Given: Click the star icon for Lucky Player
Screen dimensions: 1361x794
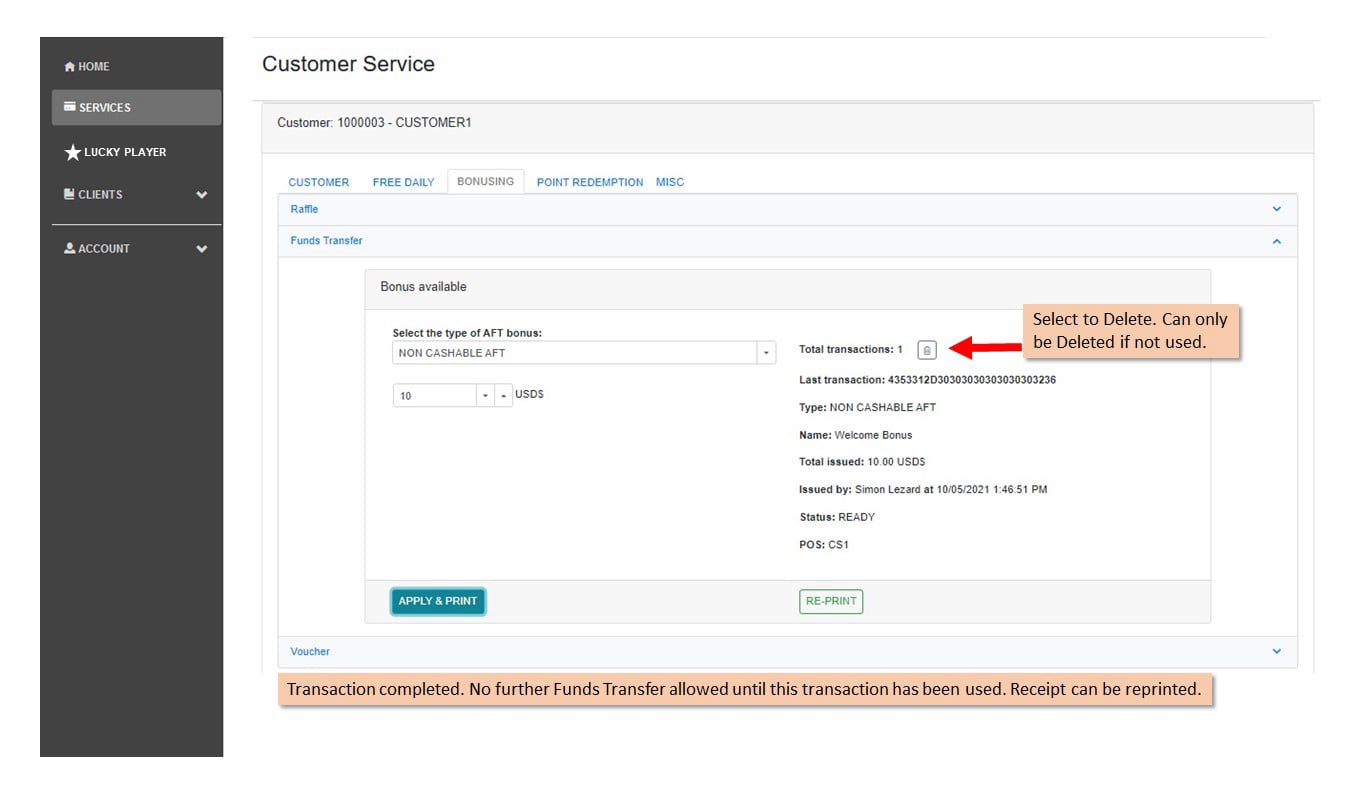Looking at the screenshot, I should (72, 153).
